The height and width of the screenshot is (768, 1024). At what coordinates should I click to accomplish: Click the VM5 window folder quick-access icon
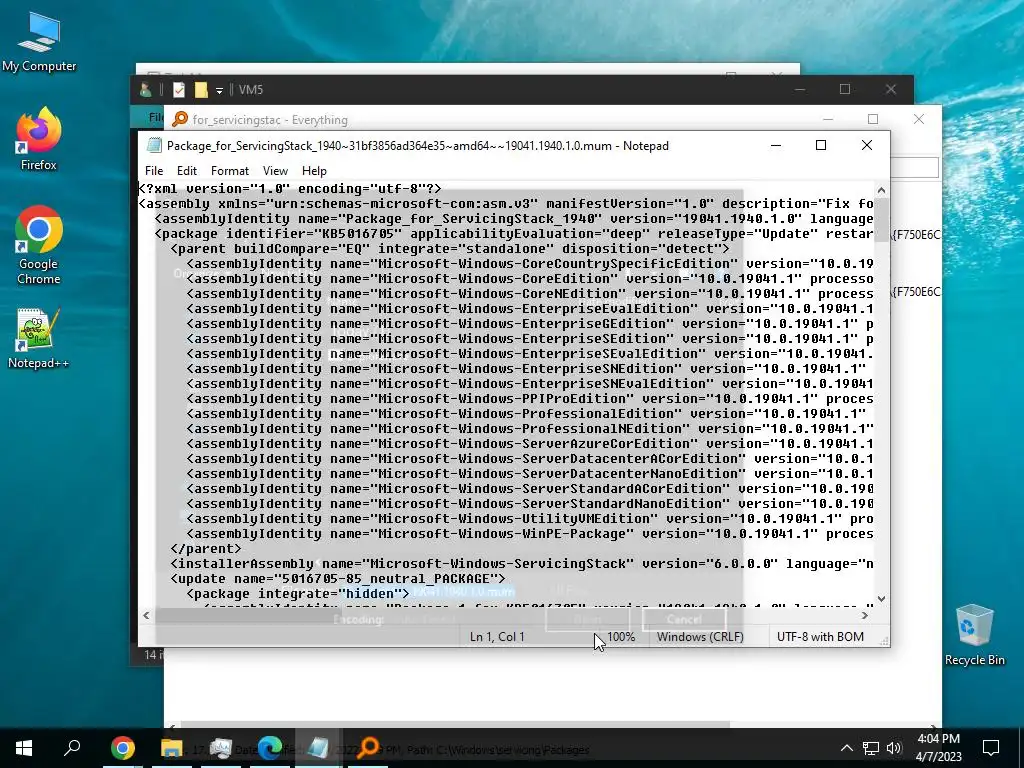coord(201,90)
